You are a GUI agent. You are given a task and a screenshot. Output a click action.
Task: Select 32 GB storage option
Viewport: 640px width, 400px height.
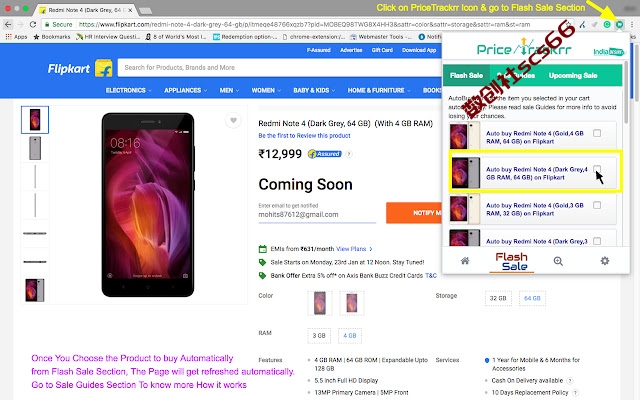[x=498, y=298]
